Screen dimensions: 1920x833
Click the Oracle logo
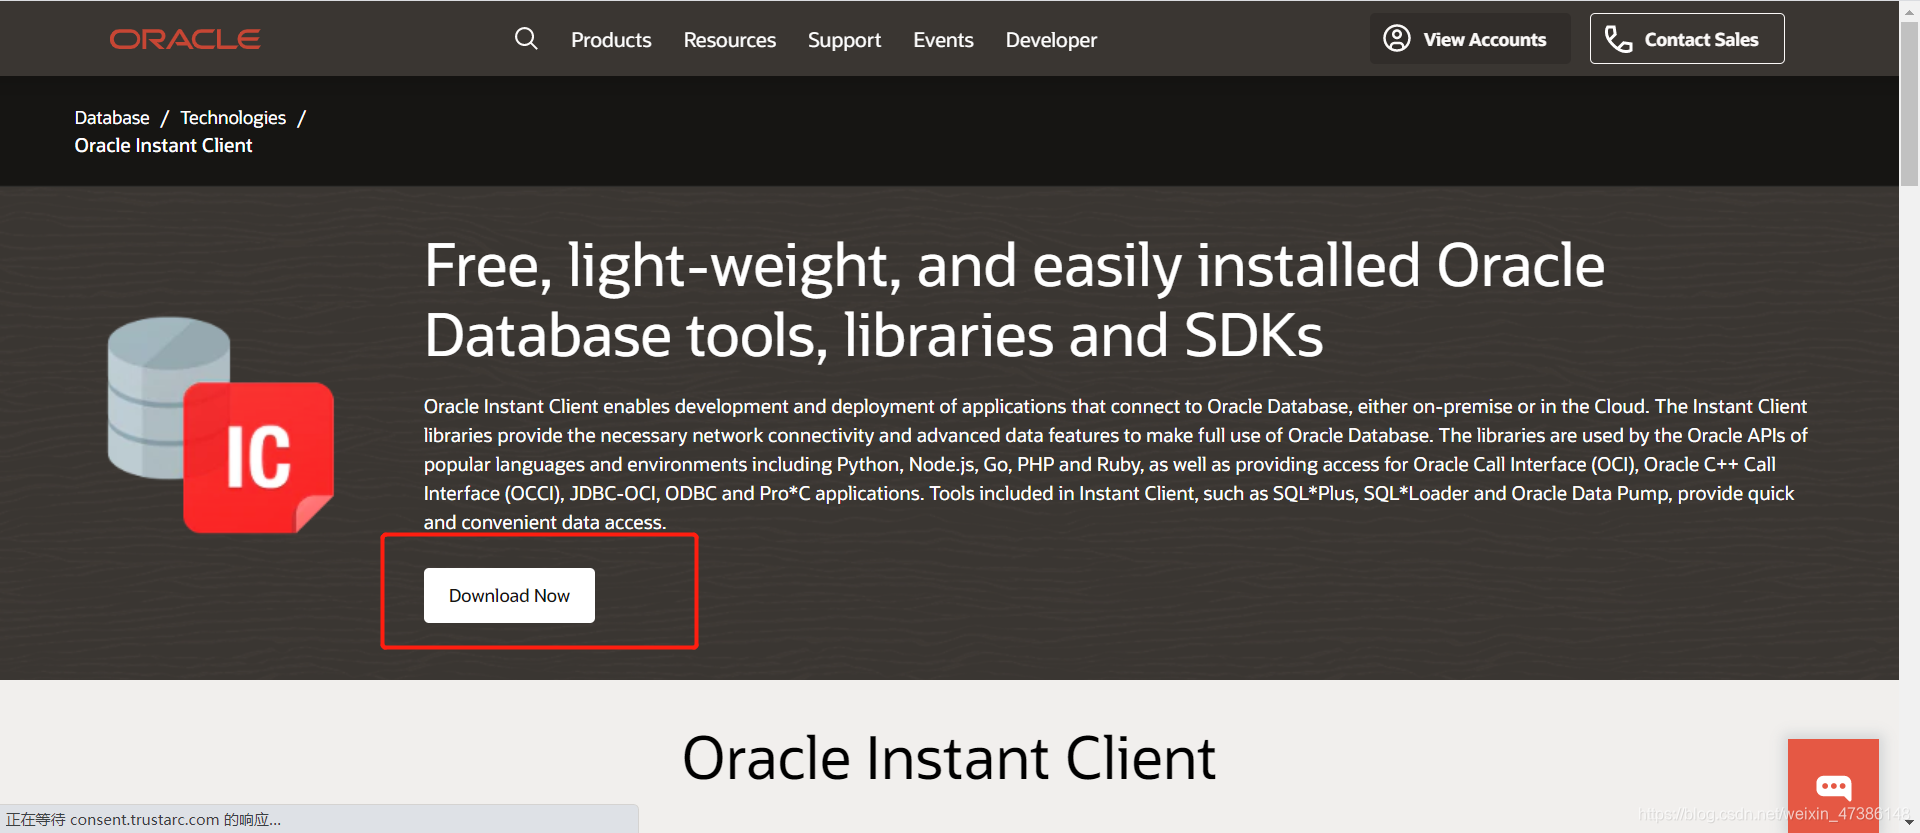pyautogui.click(x=185, y=39)
